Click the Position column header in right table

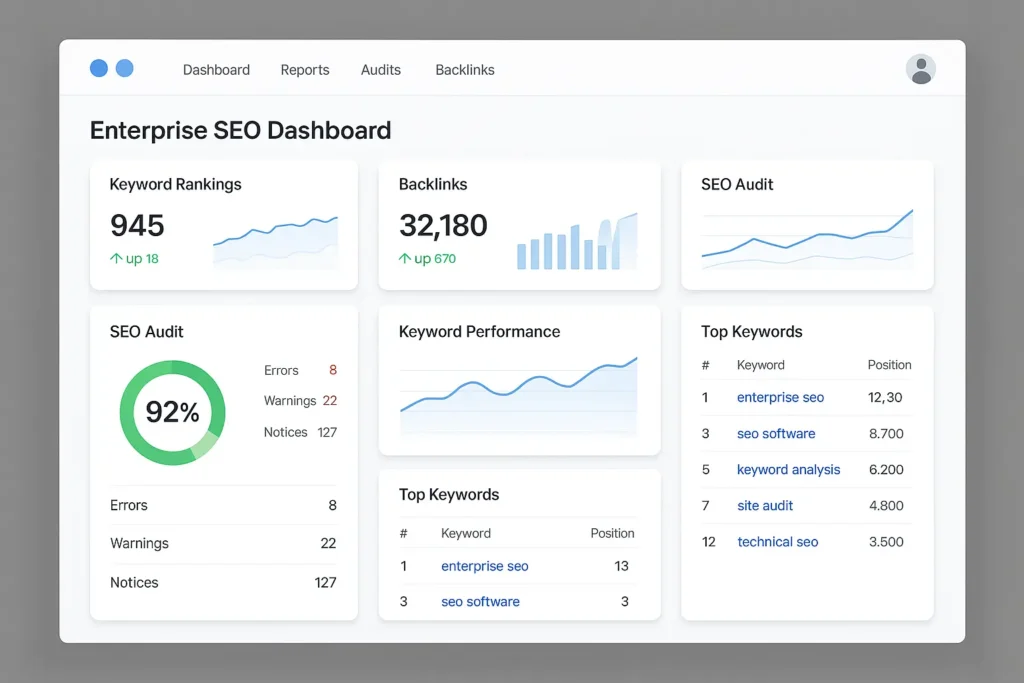click(x=889, y=365)
